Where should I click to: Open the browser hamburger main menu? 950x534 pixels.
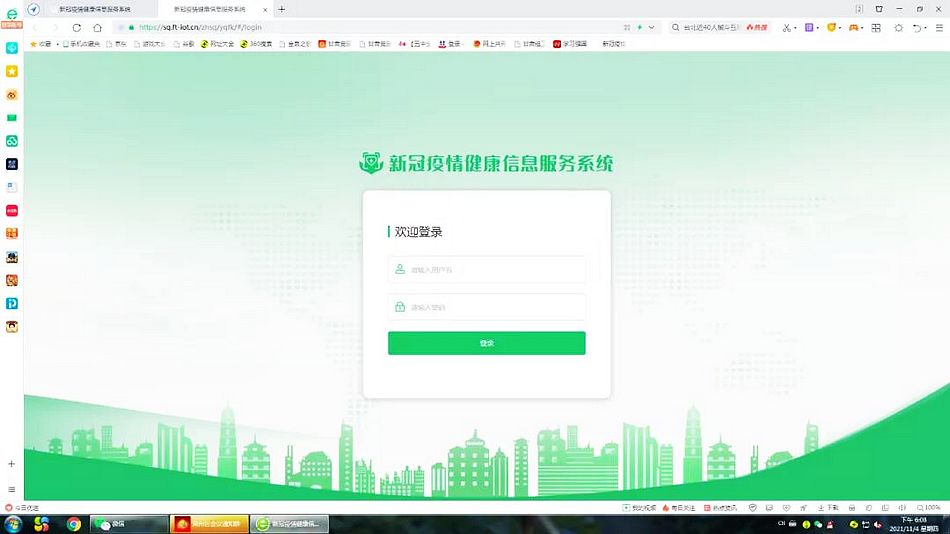point(941,27)
